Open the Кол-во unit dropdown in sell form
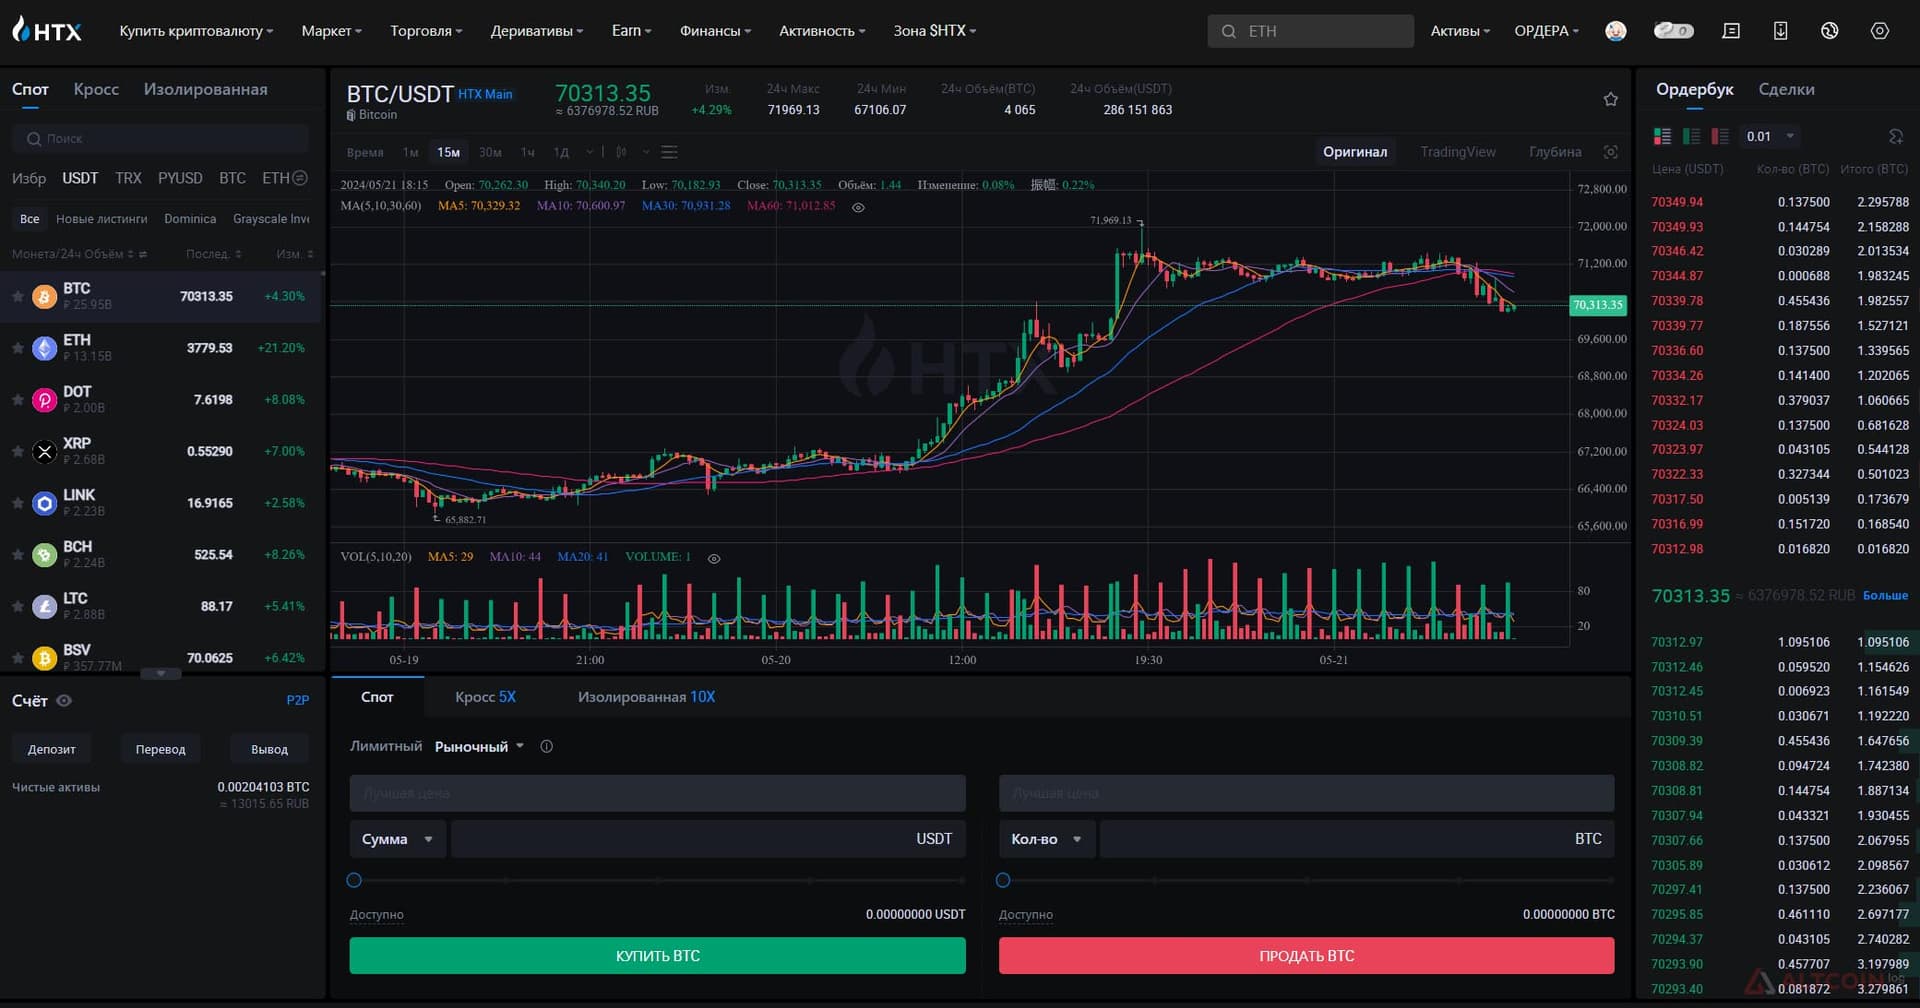 [x=1046, y=839]
